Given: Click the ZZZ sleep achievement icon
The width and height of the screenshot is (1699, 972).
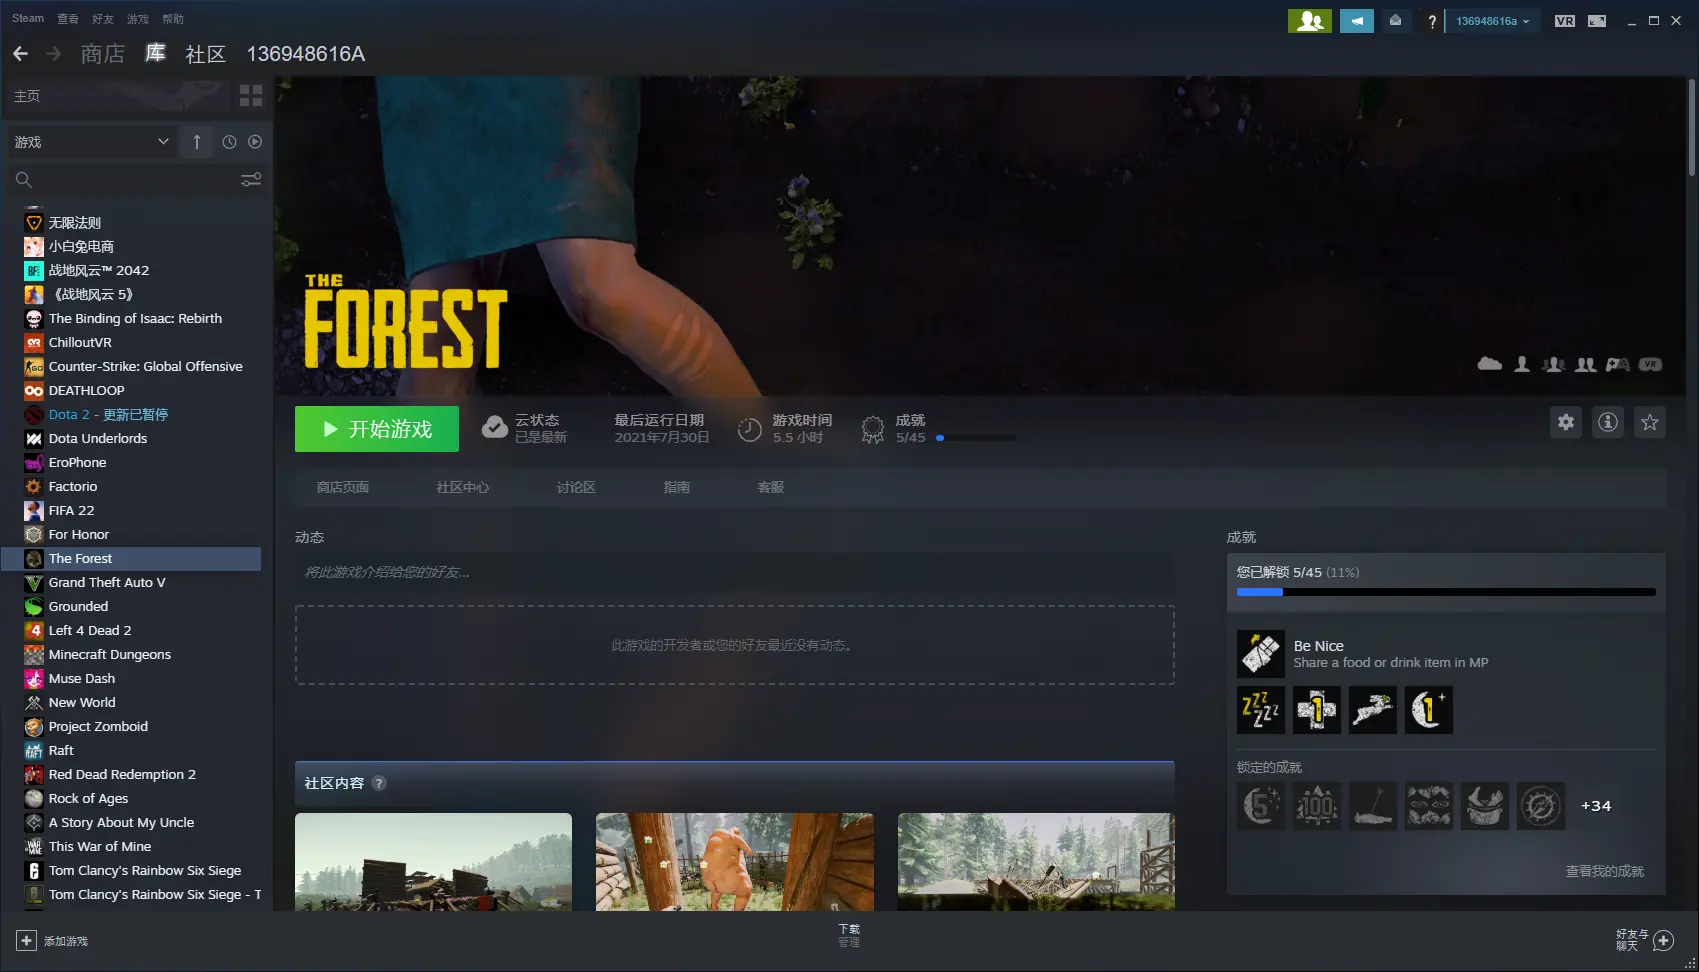Looking at the screenshot, I should click(x=1260, y=710).
